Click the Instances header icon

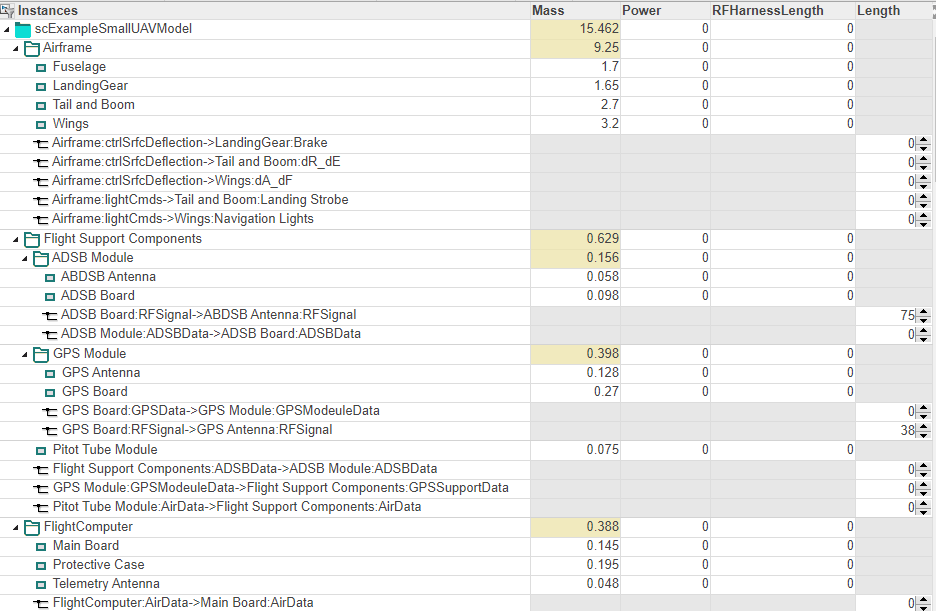pos(7,10)
